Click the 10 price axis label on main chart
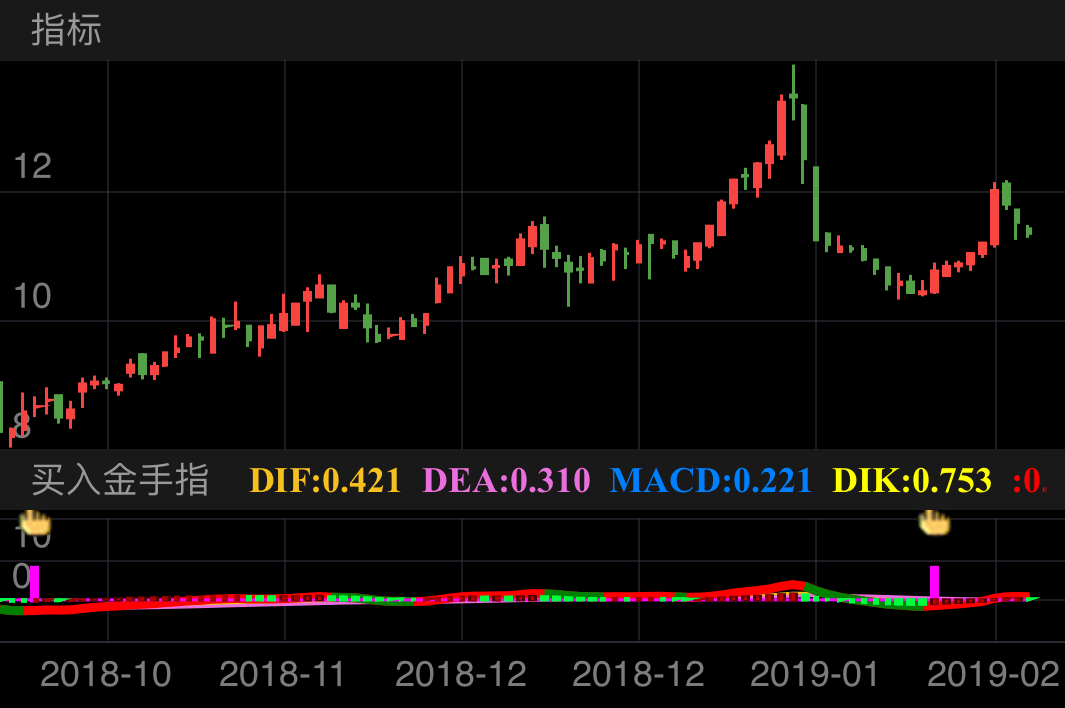 pyautogui.click(x=32, y=296)
